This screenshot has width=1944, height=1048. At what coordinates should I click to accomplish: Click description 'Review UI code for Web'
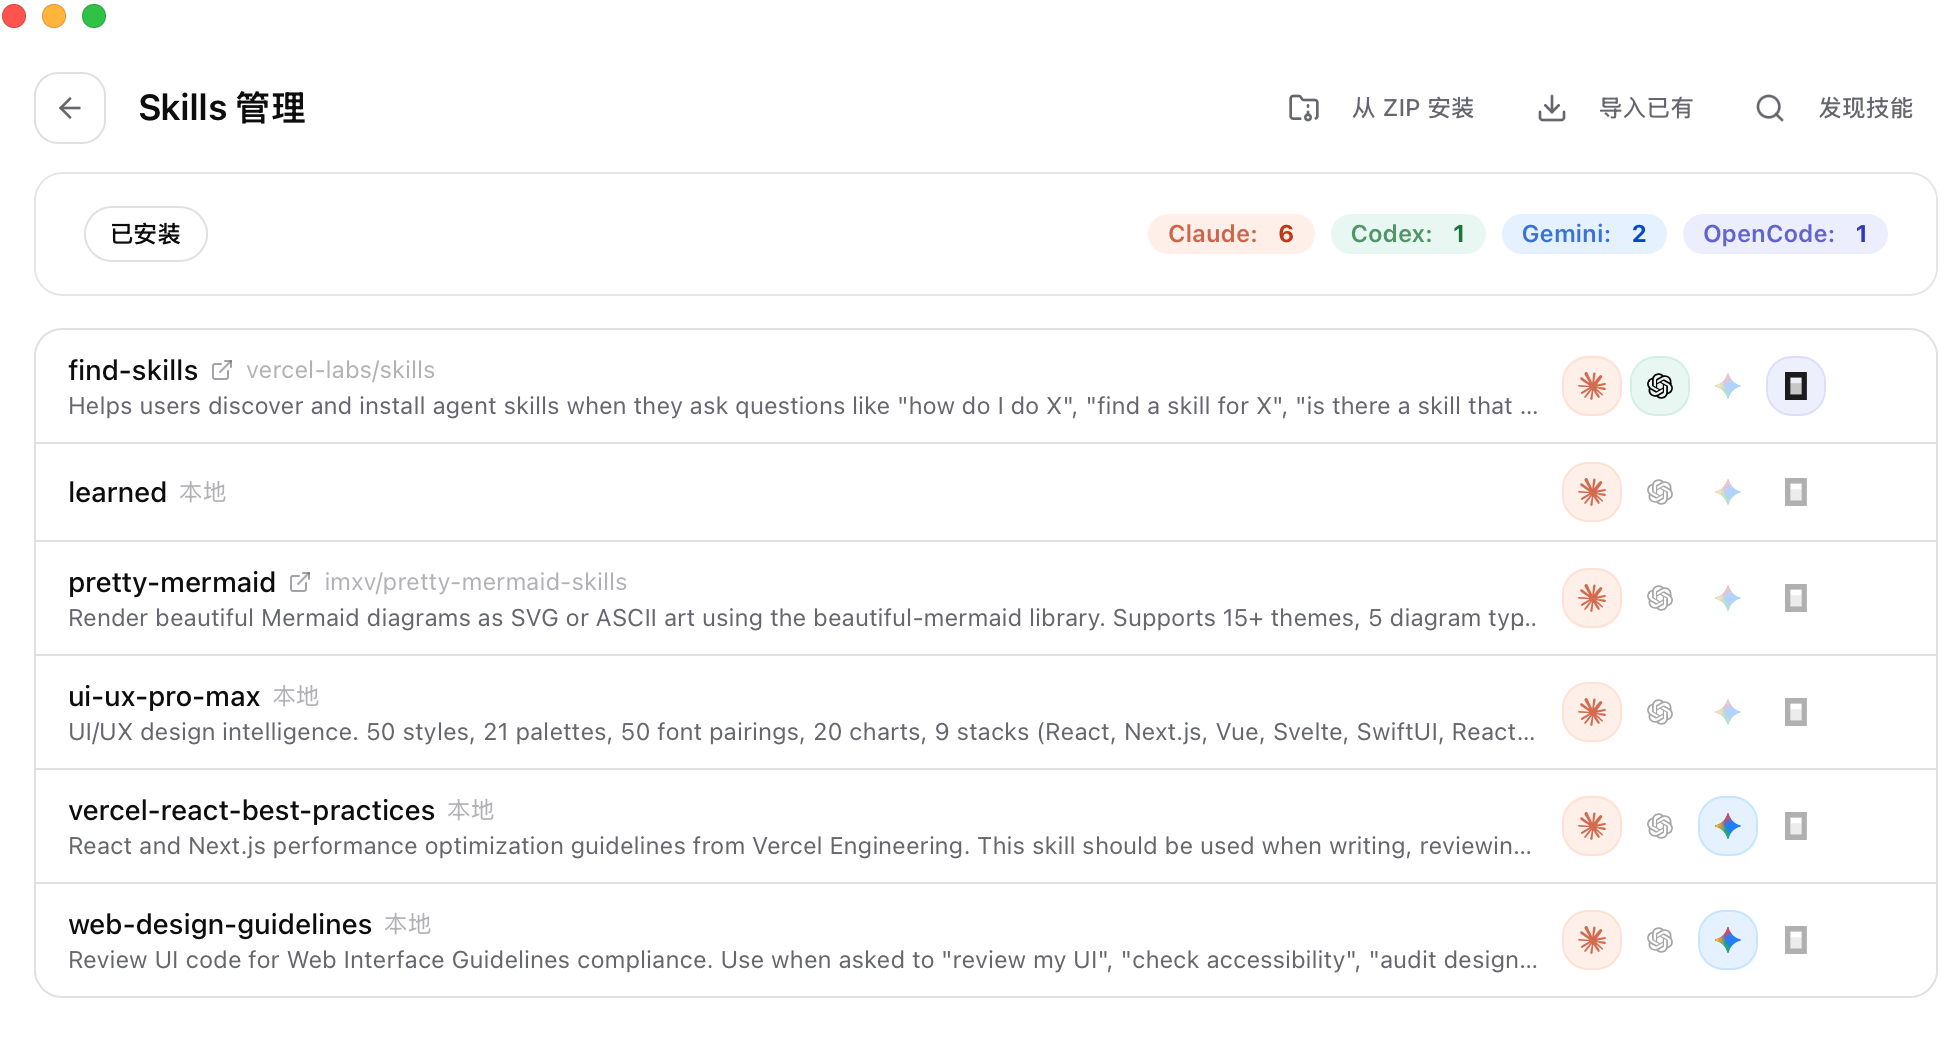pyautogui.click(x=803, y=960)
